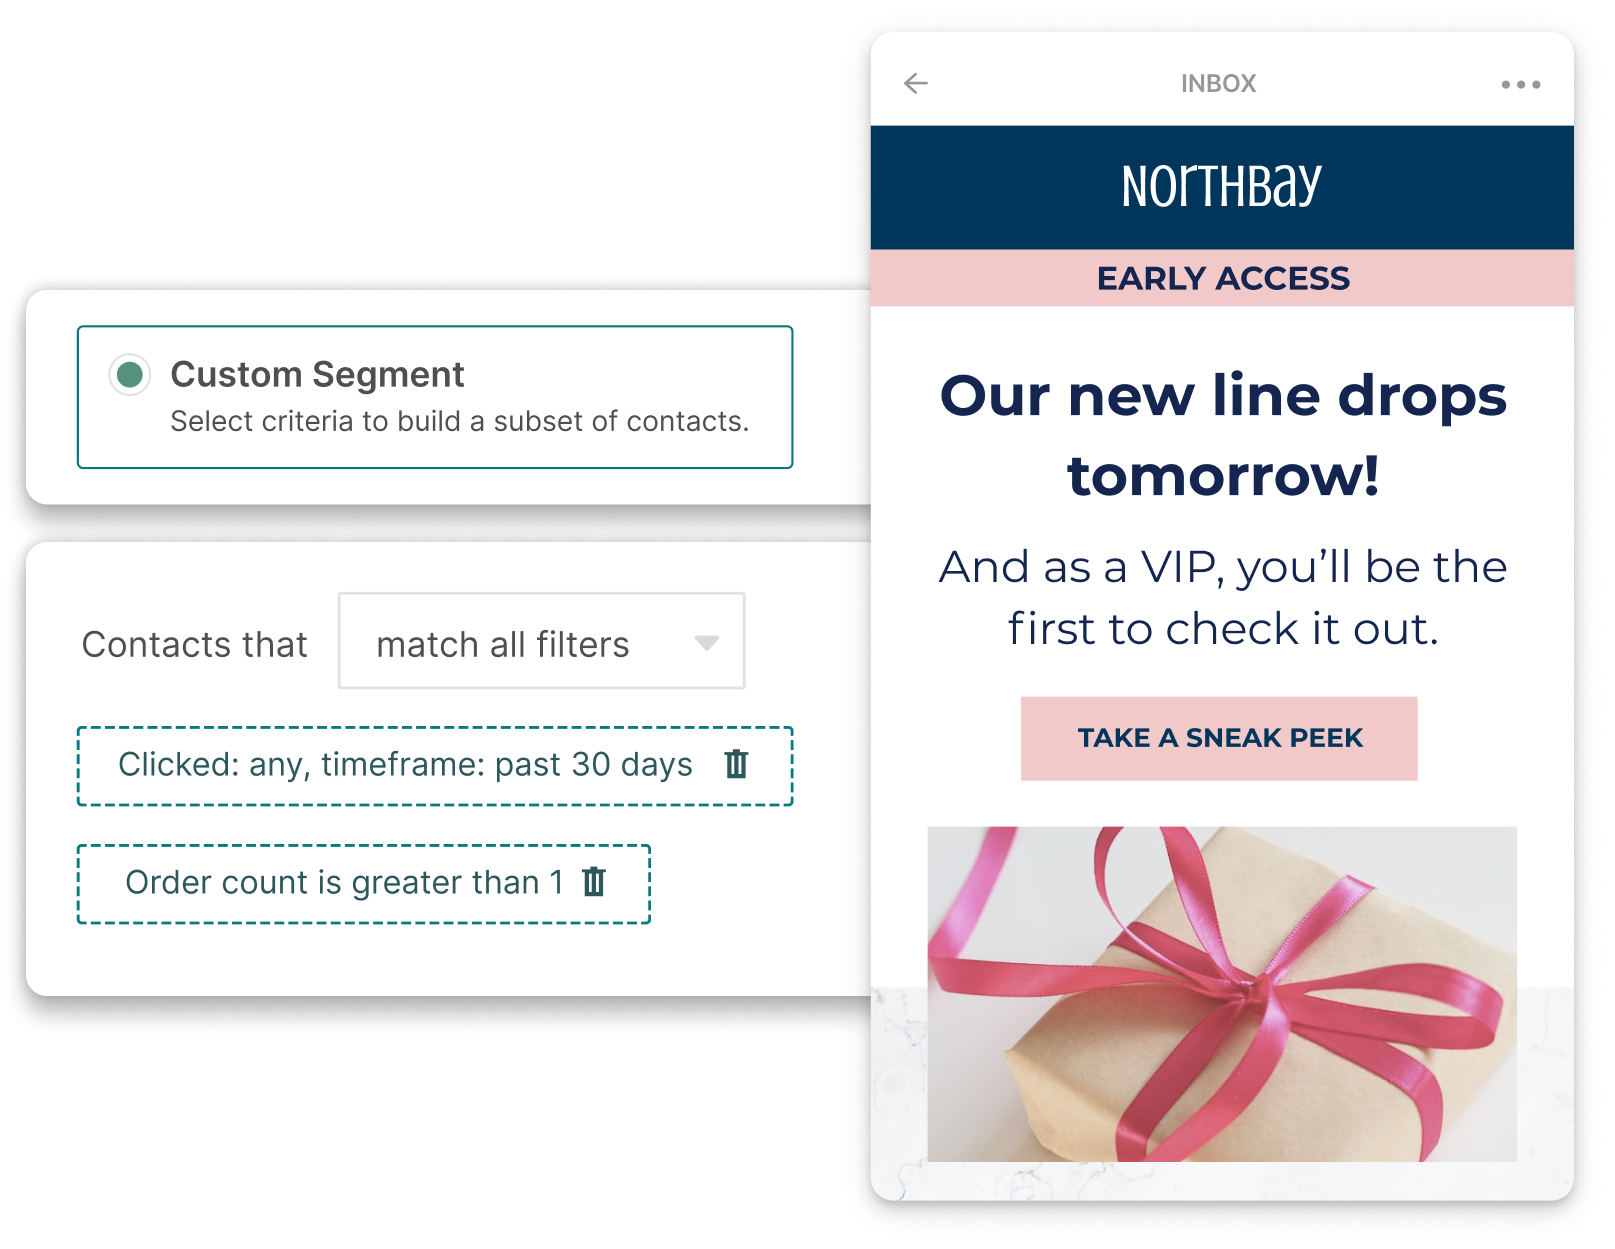Select the Custom Segment radio button
The width and height of the screenshot is (1615, 1249).
click(130, 375)
